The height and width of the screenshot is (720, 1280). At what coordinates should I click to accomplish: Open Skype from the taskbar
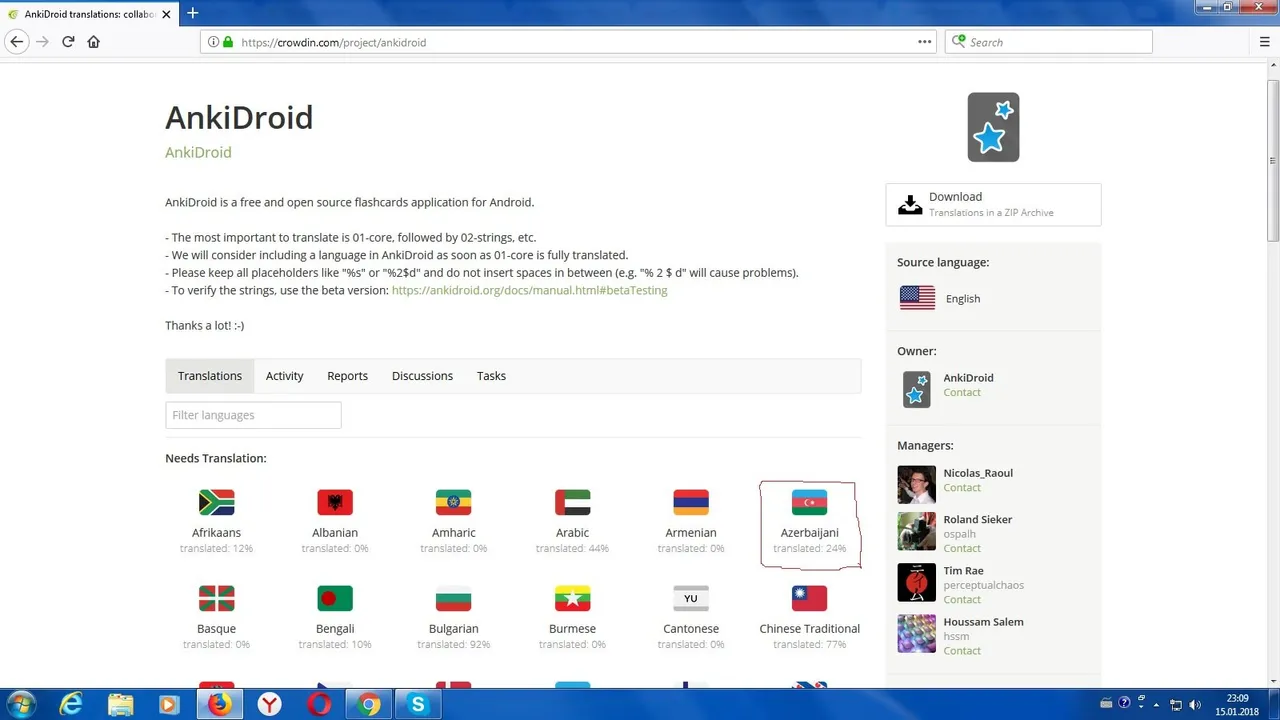tap(418, 704)
